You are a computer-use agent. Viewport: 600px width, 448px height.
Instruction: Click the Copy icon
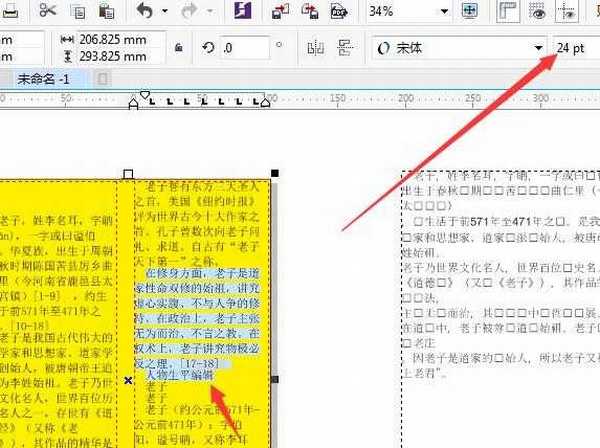tap(78, 11)
